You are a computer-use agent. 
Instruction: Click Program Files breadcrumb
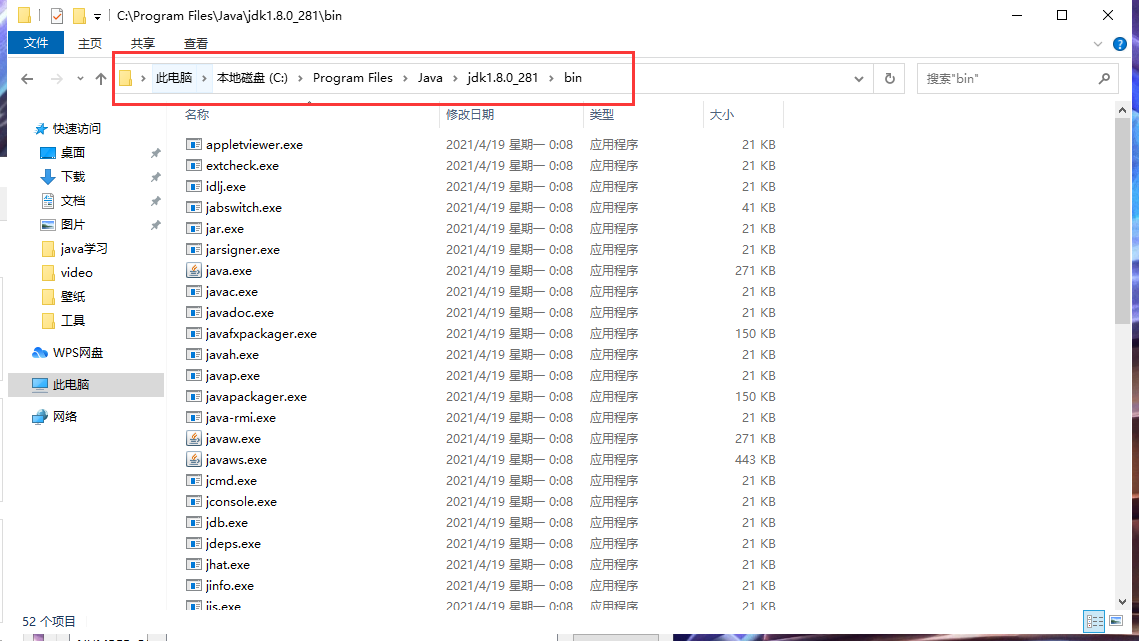[x=352, y=78]
